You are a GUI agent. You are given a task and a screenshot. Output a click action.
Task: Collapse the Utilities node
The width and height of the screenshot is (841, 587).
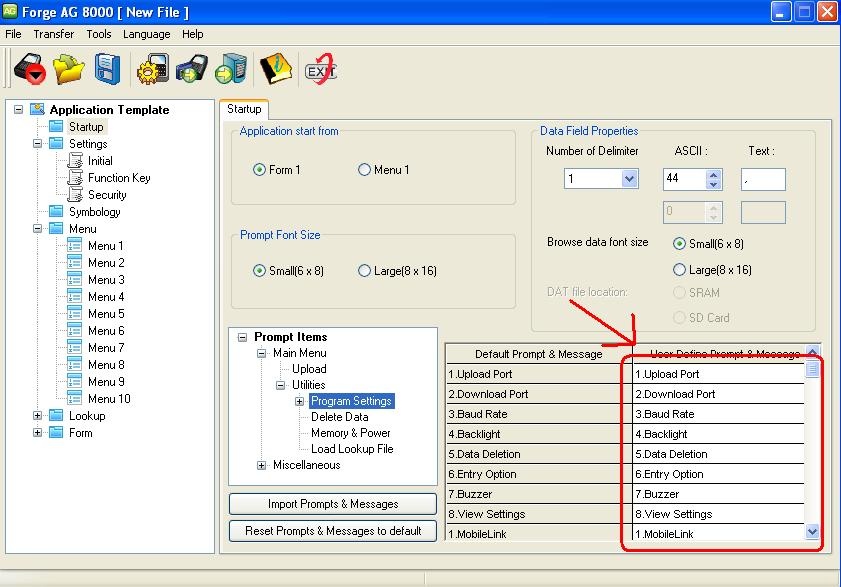pyautogui.click(x=281, y=385)
